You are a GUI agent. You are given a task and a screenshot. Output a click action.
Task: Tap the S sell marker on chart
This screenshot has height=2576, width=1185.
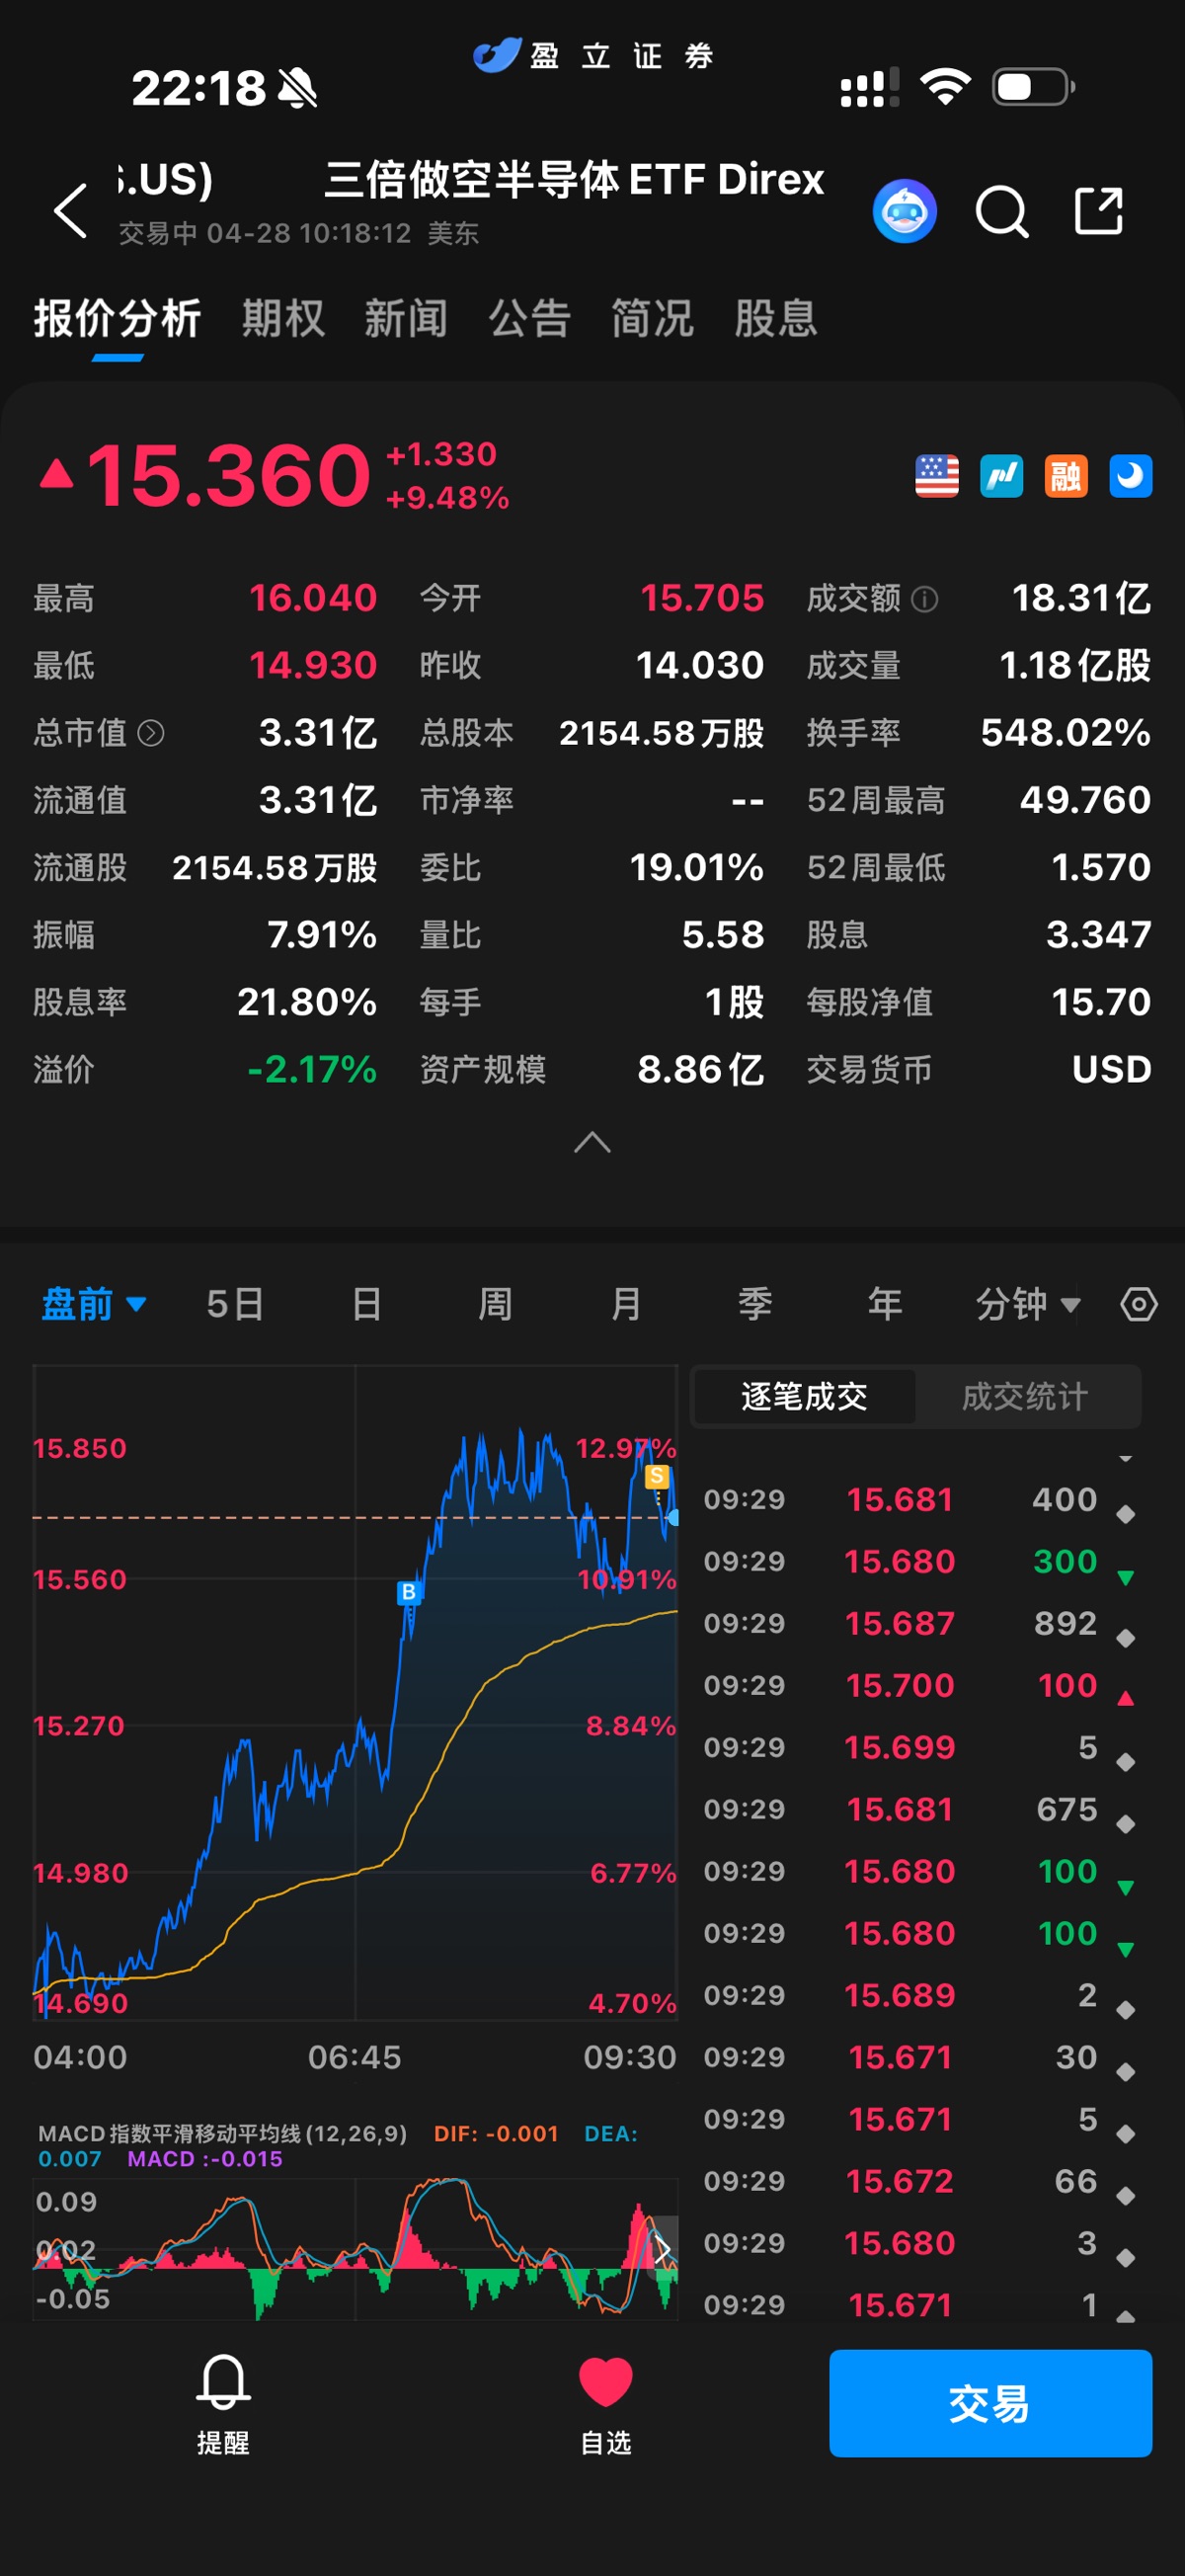657,1475
